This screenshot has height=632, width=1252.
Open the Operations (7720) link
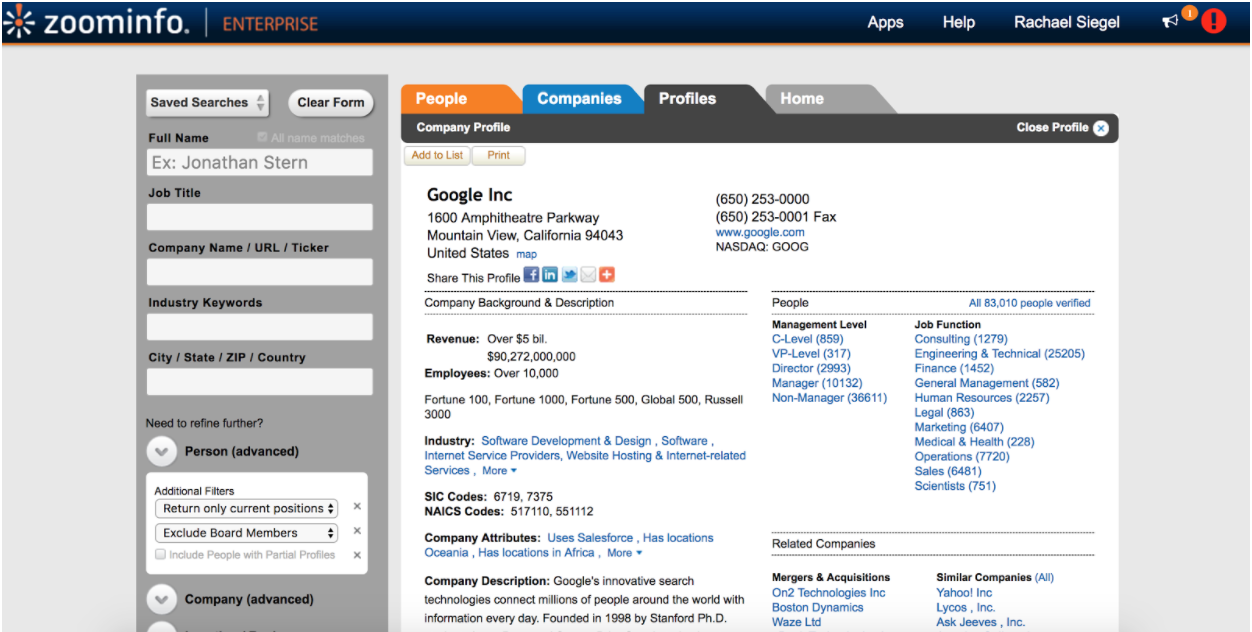962,457
